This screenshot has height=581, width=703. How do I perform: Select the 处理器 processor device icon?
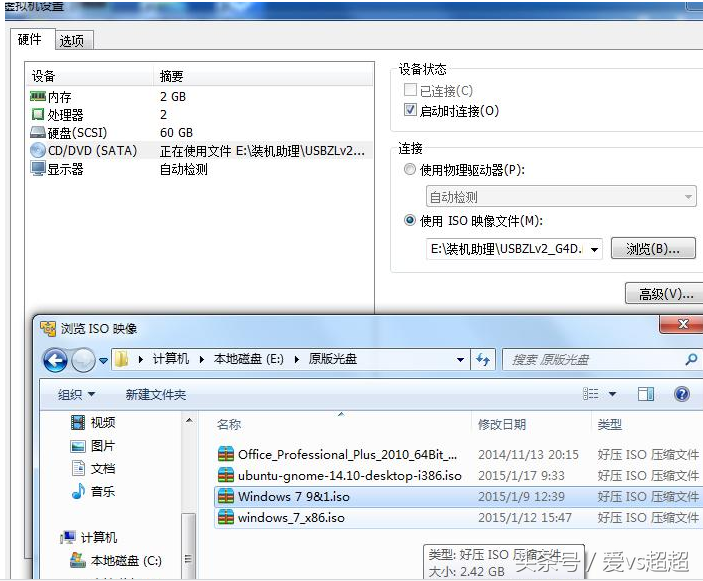38,114
